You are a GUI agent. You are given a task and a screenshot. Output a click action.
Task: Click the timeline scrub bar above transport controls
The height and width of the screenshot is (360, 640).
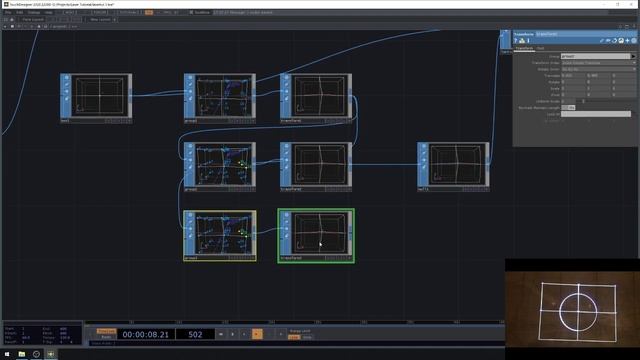coord(294,322)
